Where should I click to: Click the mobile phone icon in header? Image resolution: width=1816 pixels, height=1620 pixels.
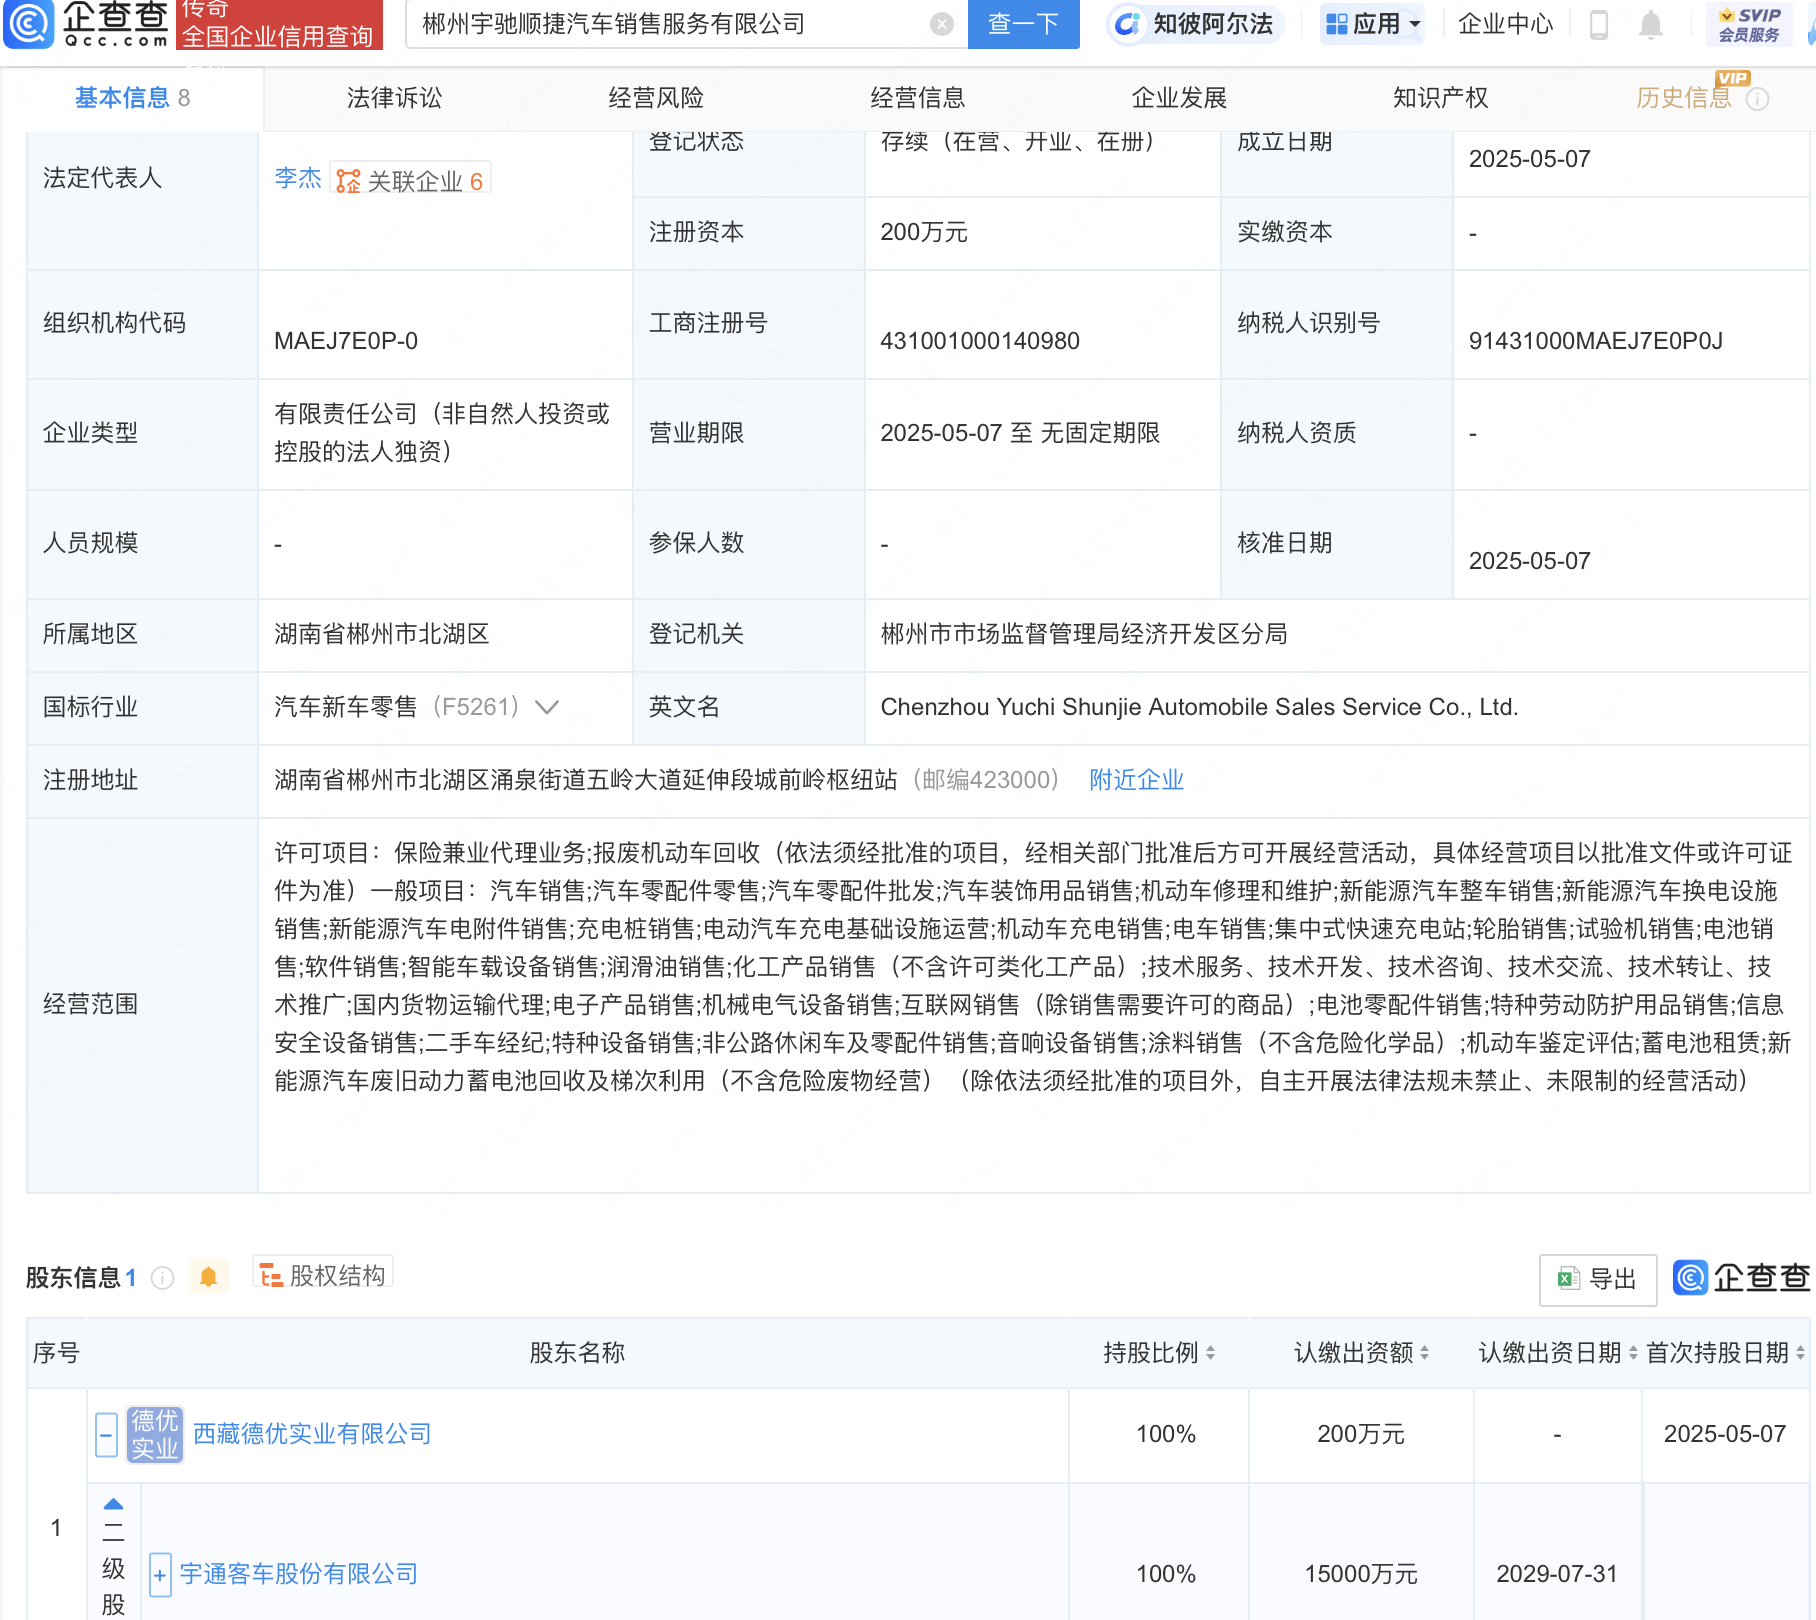click(x=1598, y=24)
